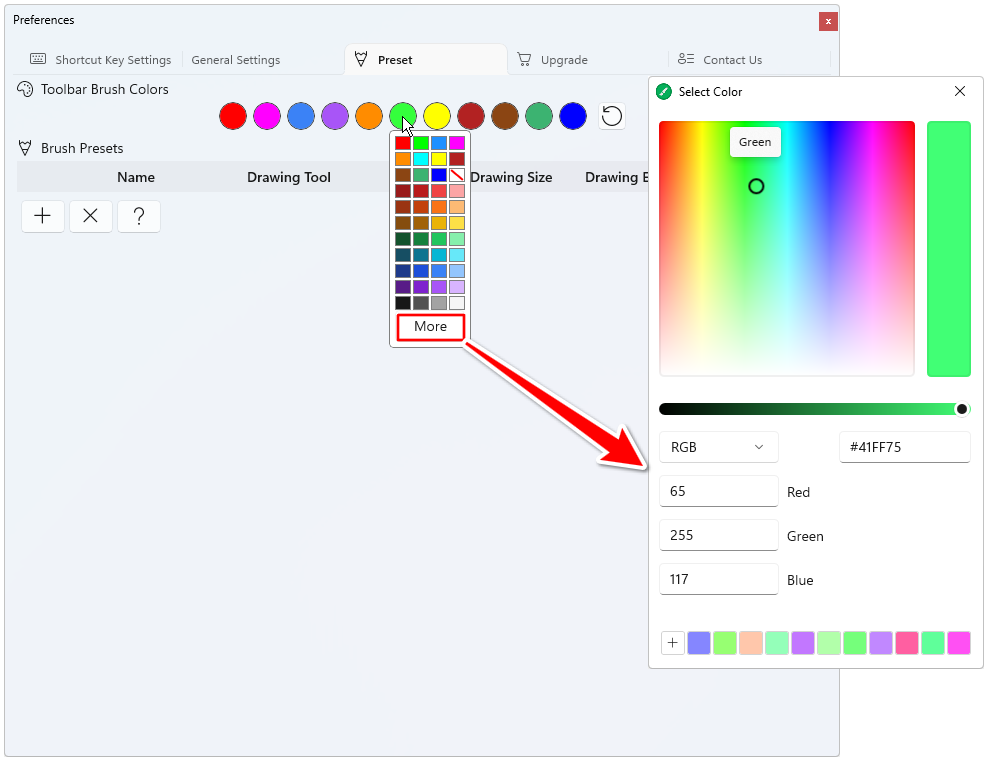Choose the hot pink saved swatch
Screen dimensions: 989x762
(x=906, y=643)
